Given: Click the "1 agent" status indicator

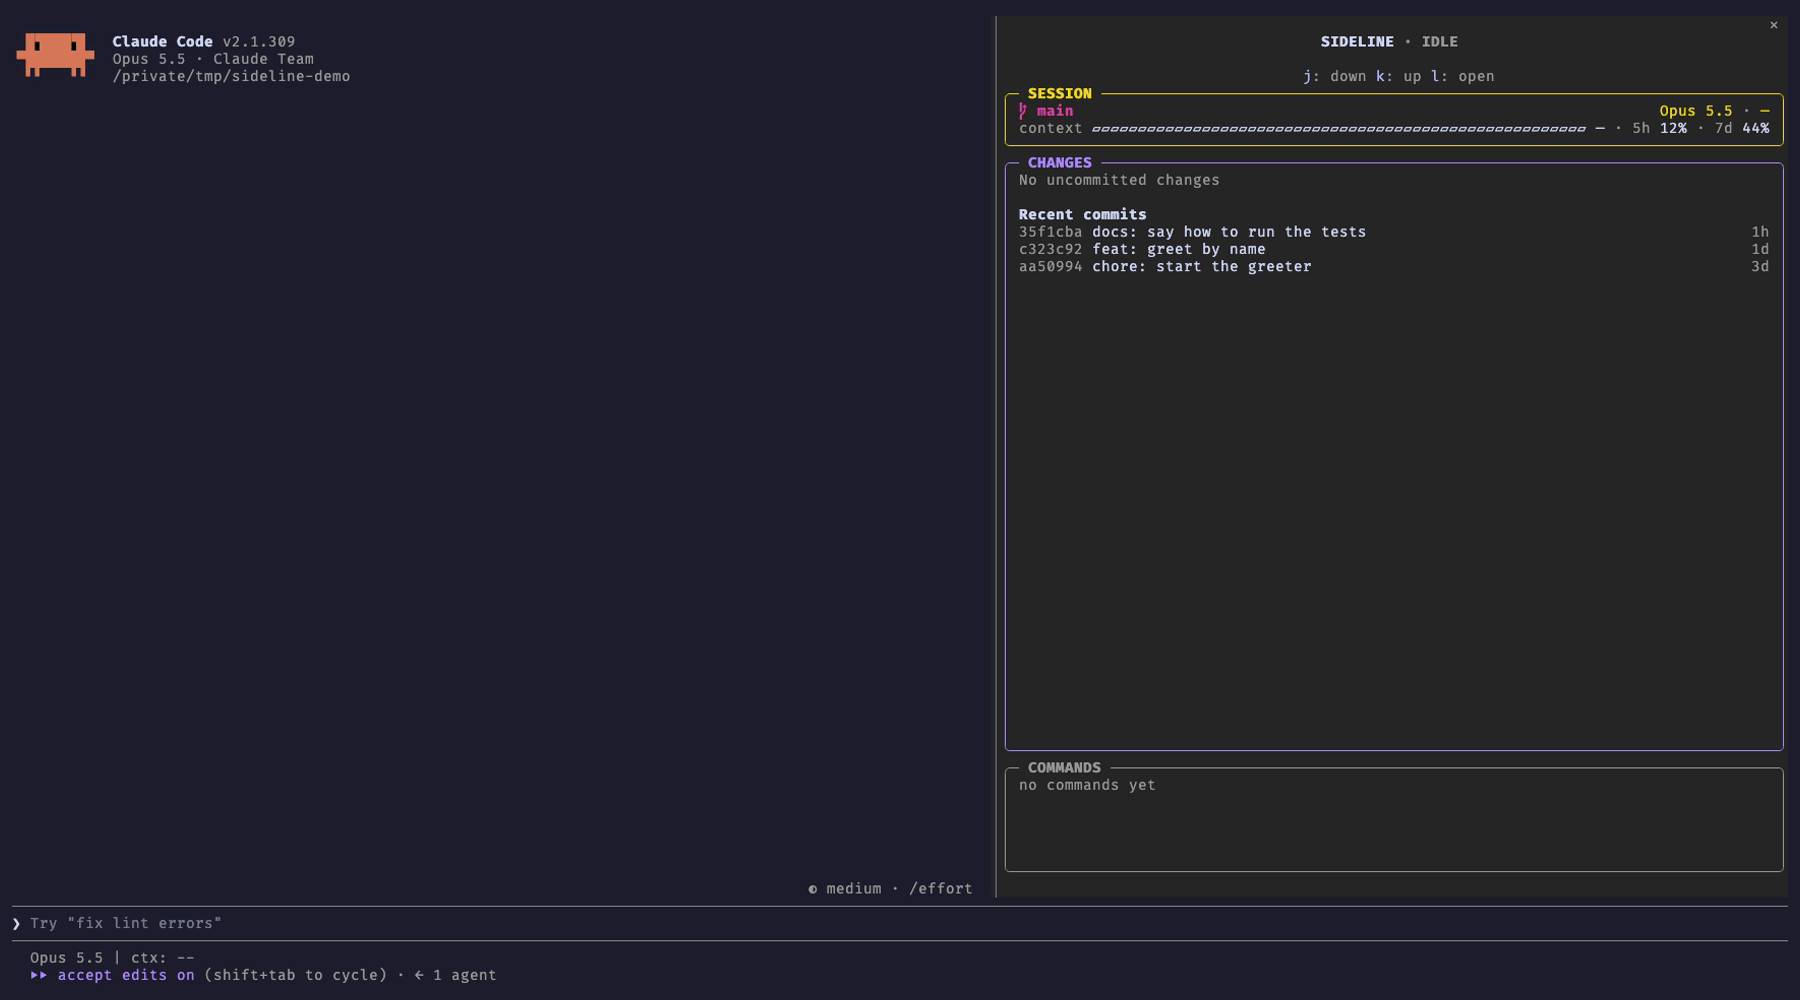Looking at the screenshot, I should (x=464, y=975).
